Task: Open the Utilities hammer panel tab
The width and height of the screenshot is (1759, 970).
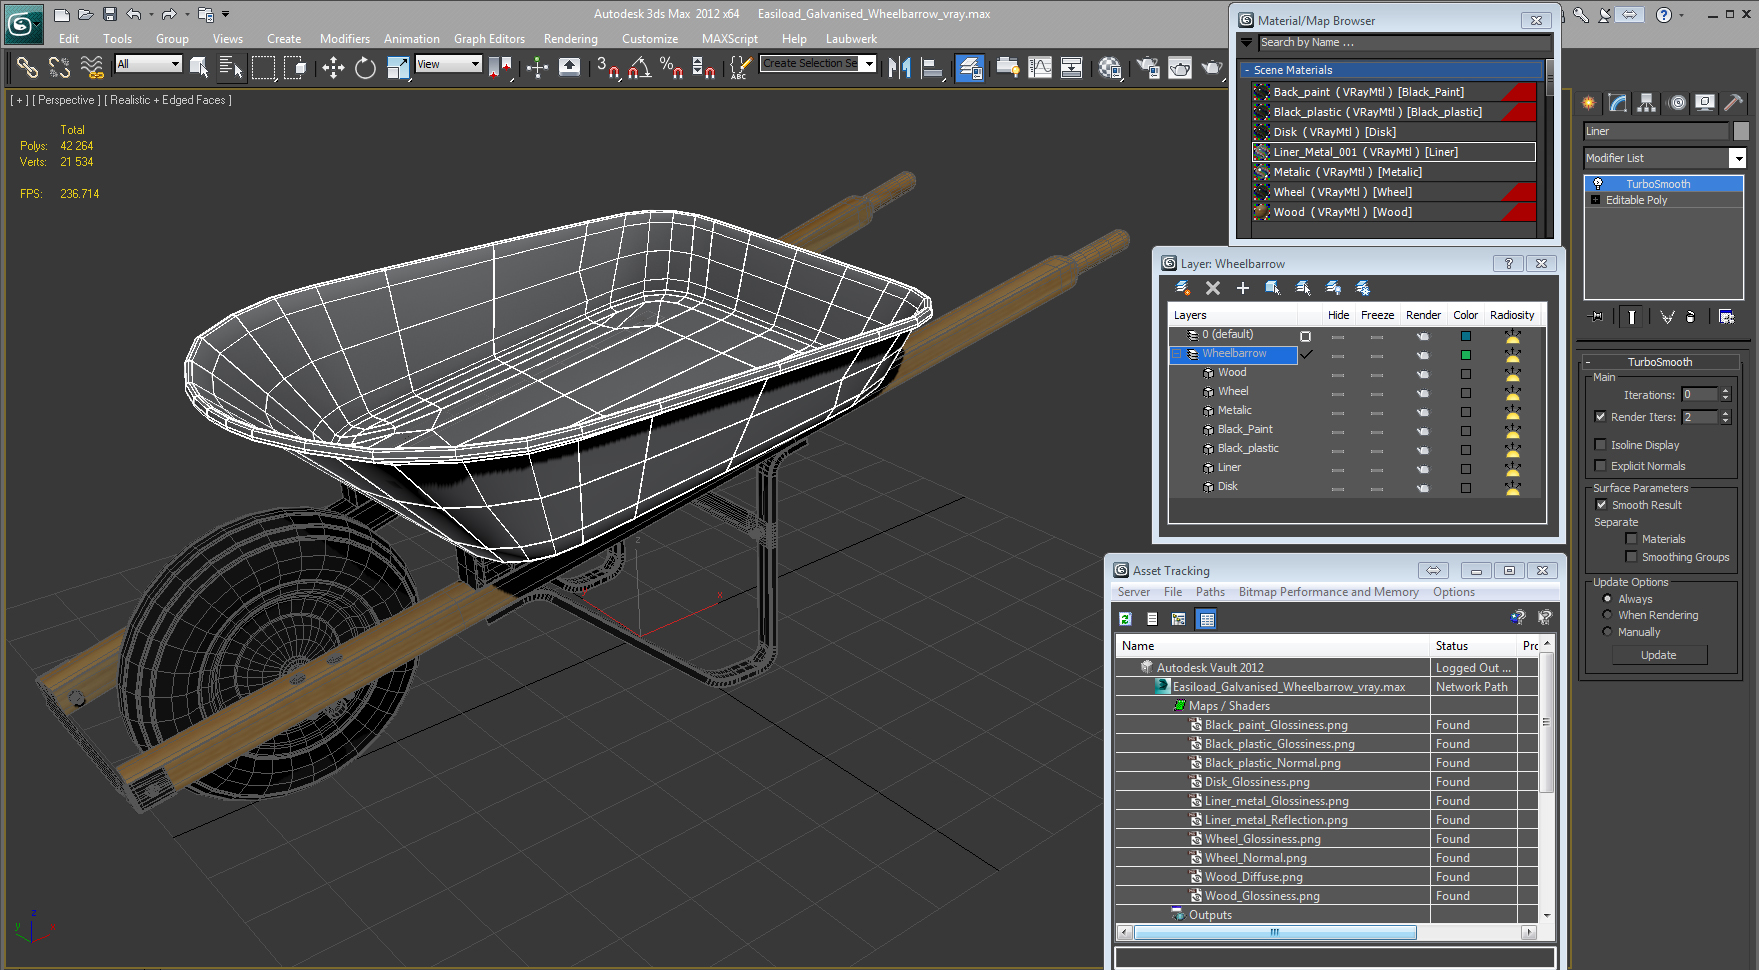Action: (x=1734, y=103)
